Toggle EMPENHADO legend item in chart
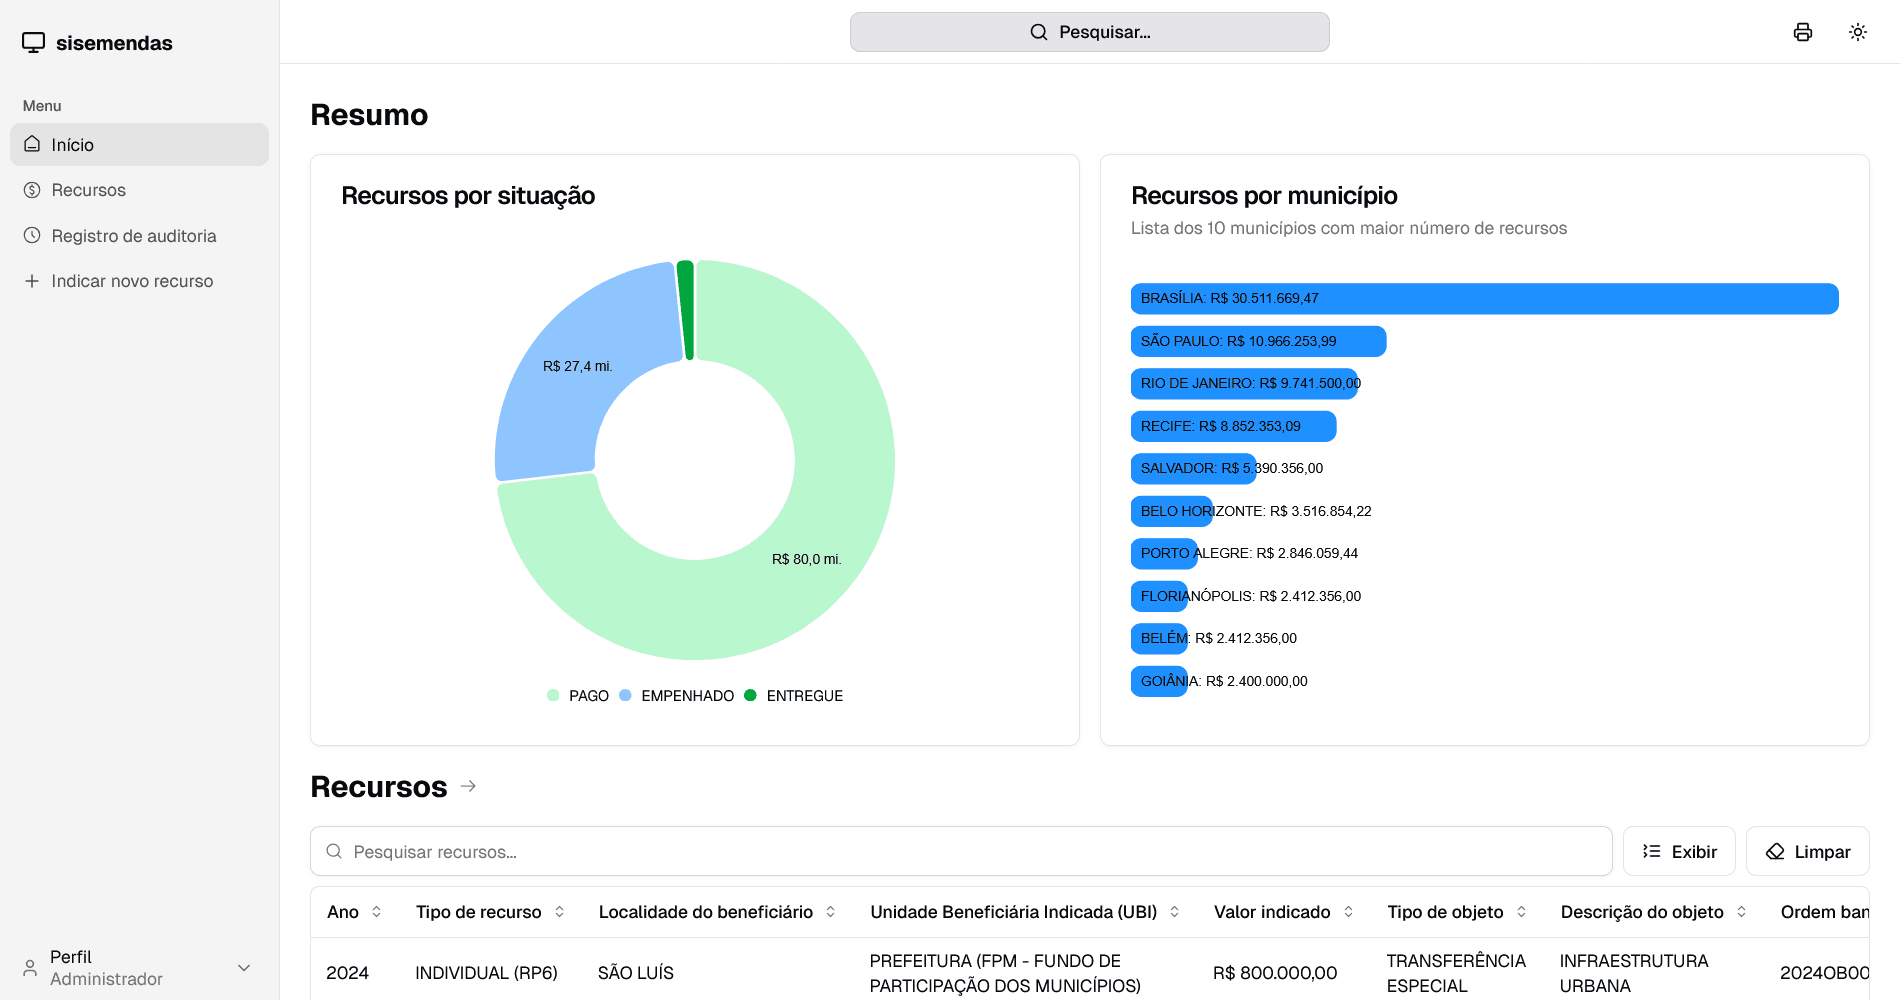Image resolution: width=1900 pixels, height=1000 pixels. [677, 696]
